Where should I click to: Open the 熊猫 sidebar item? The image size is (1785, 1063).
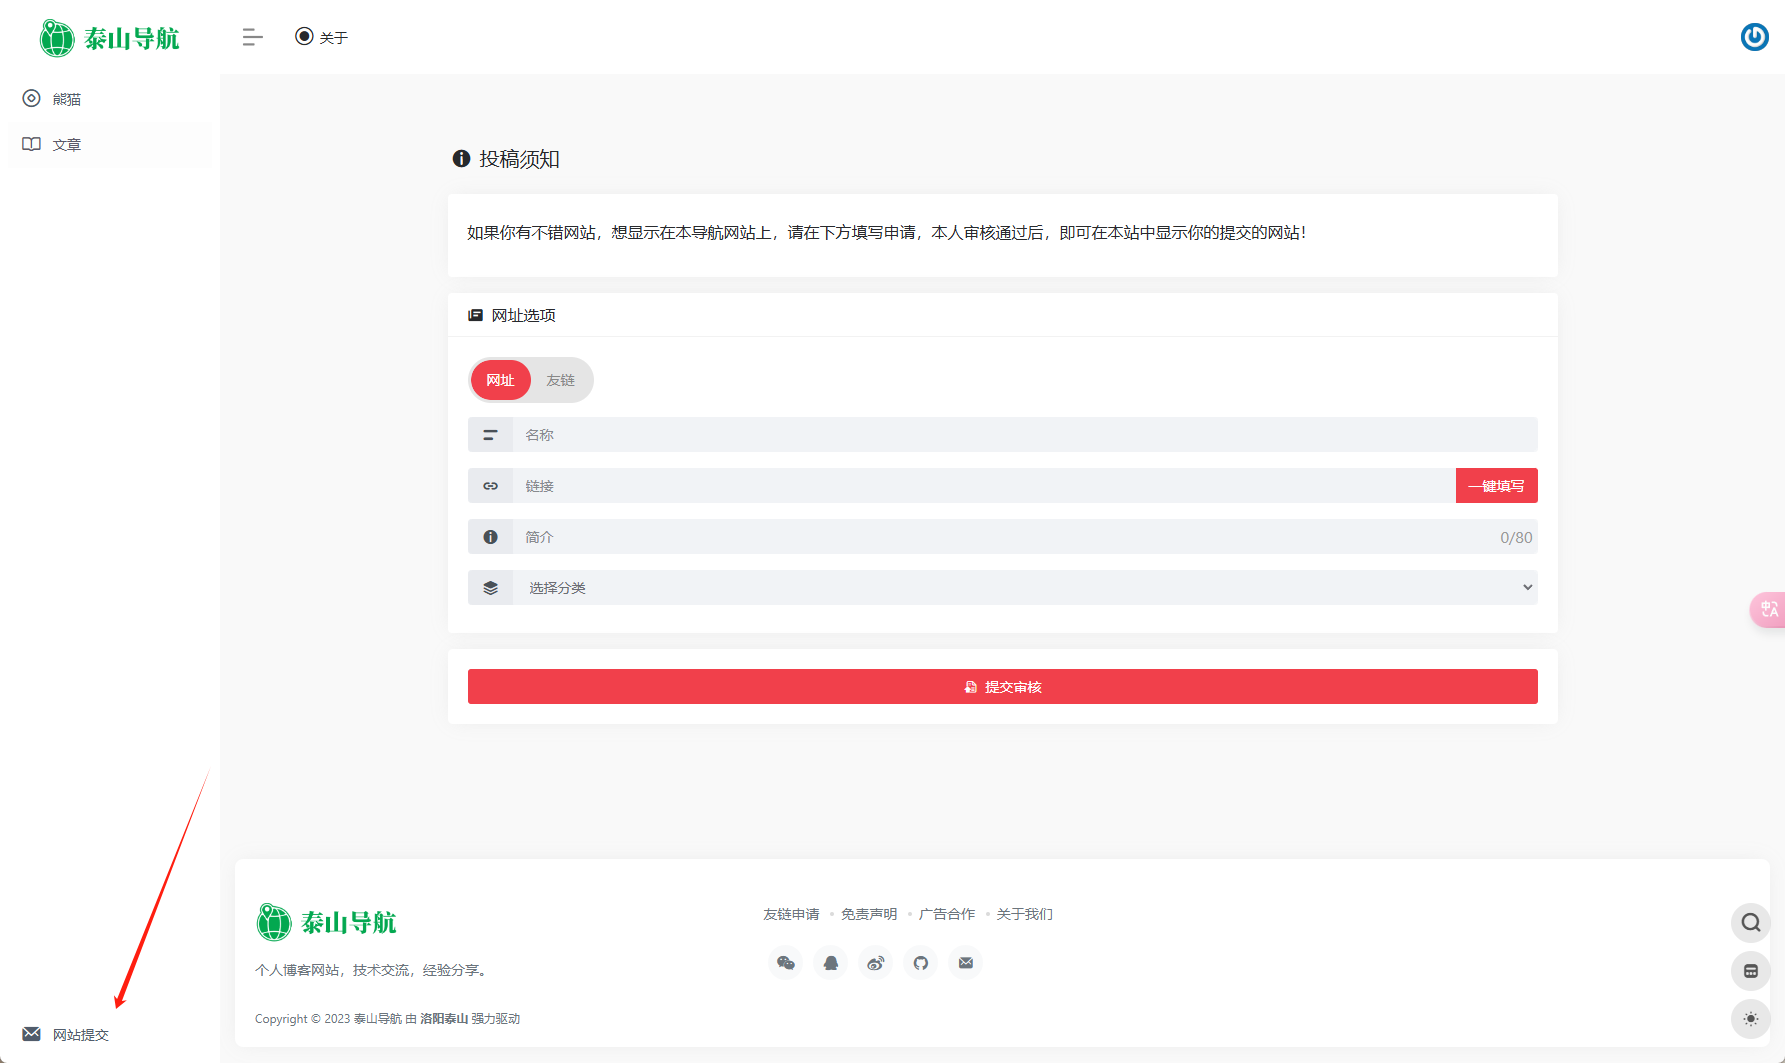point(110,99)
